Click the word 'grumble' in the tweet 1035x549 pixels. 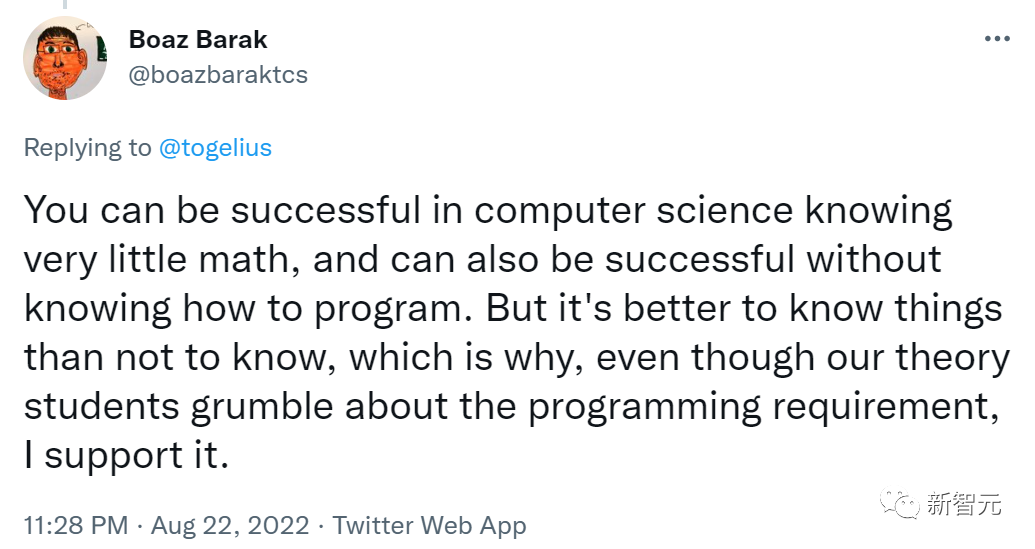pos(277,406)
